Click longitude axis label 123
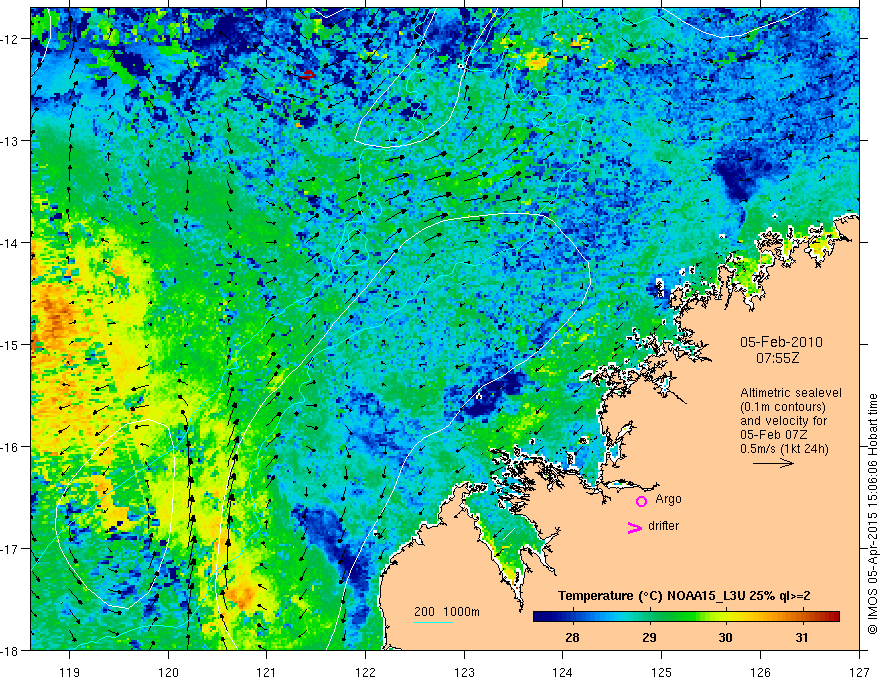 click(464, 672)
